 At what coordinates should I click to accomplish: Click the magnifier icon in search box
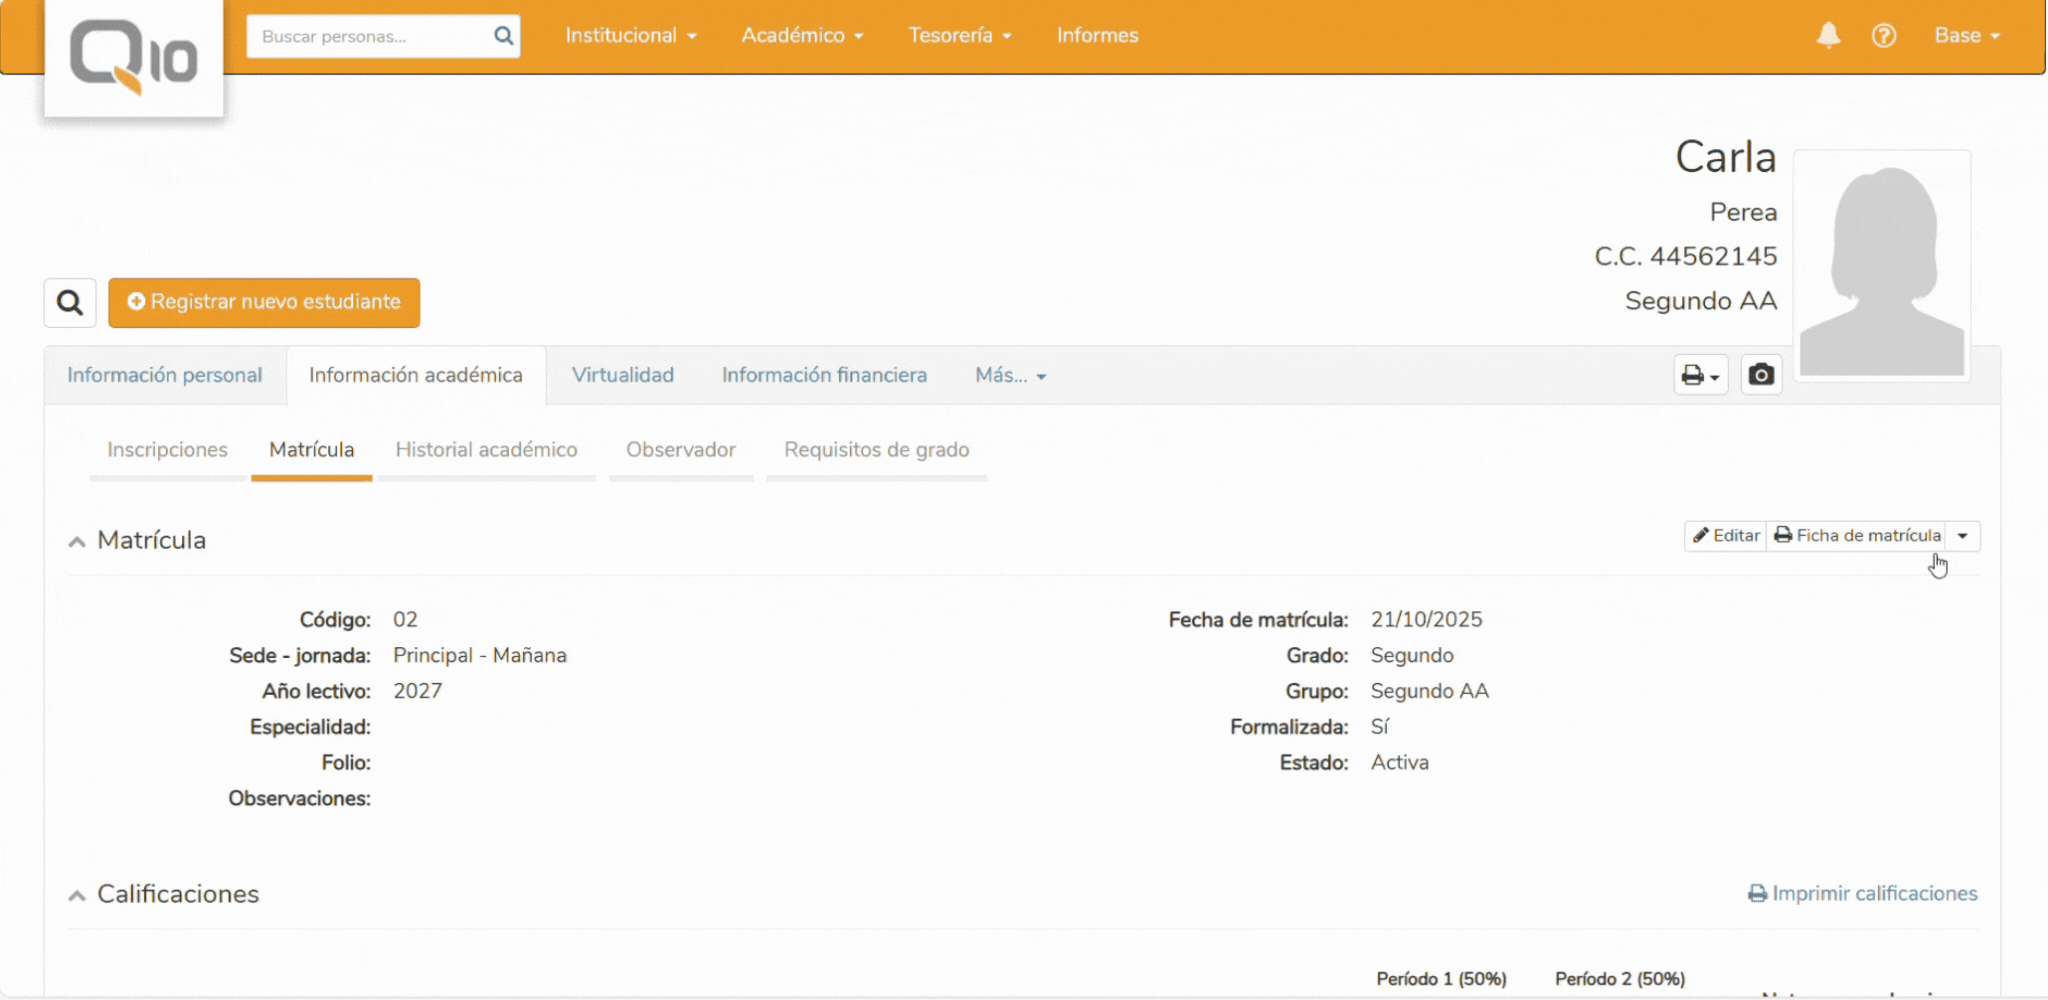[x=503, y=36]
